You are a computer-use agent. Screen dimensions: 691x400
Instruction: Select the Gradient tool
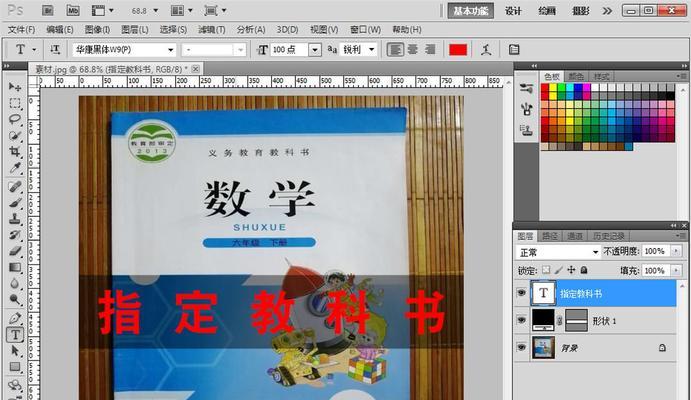pos(15,267)
